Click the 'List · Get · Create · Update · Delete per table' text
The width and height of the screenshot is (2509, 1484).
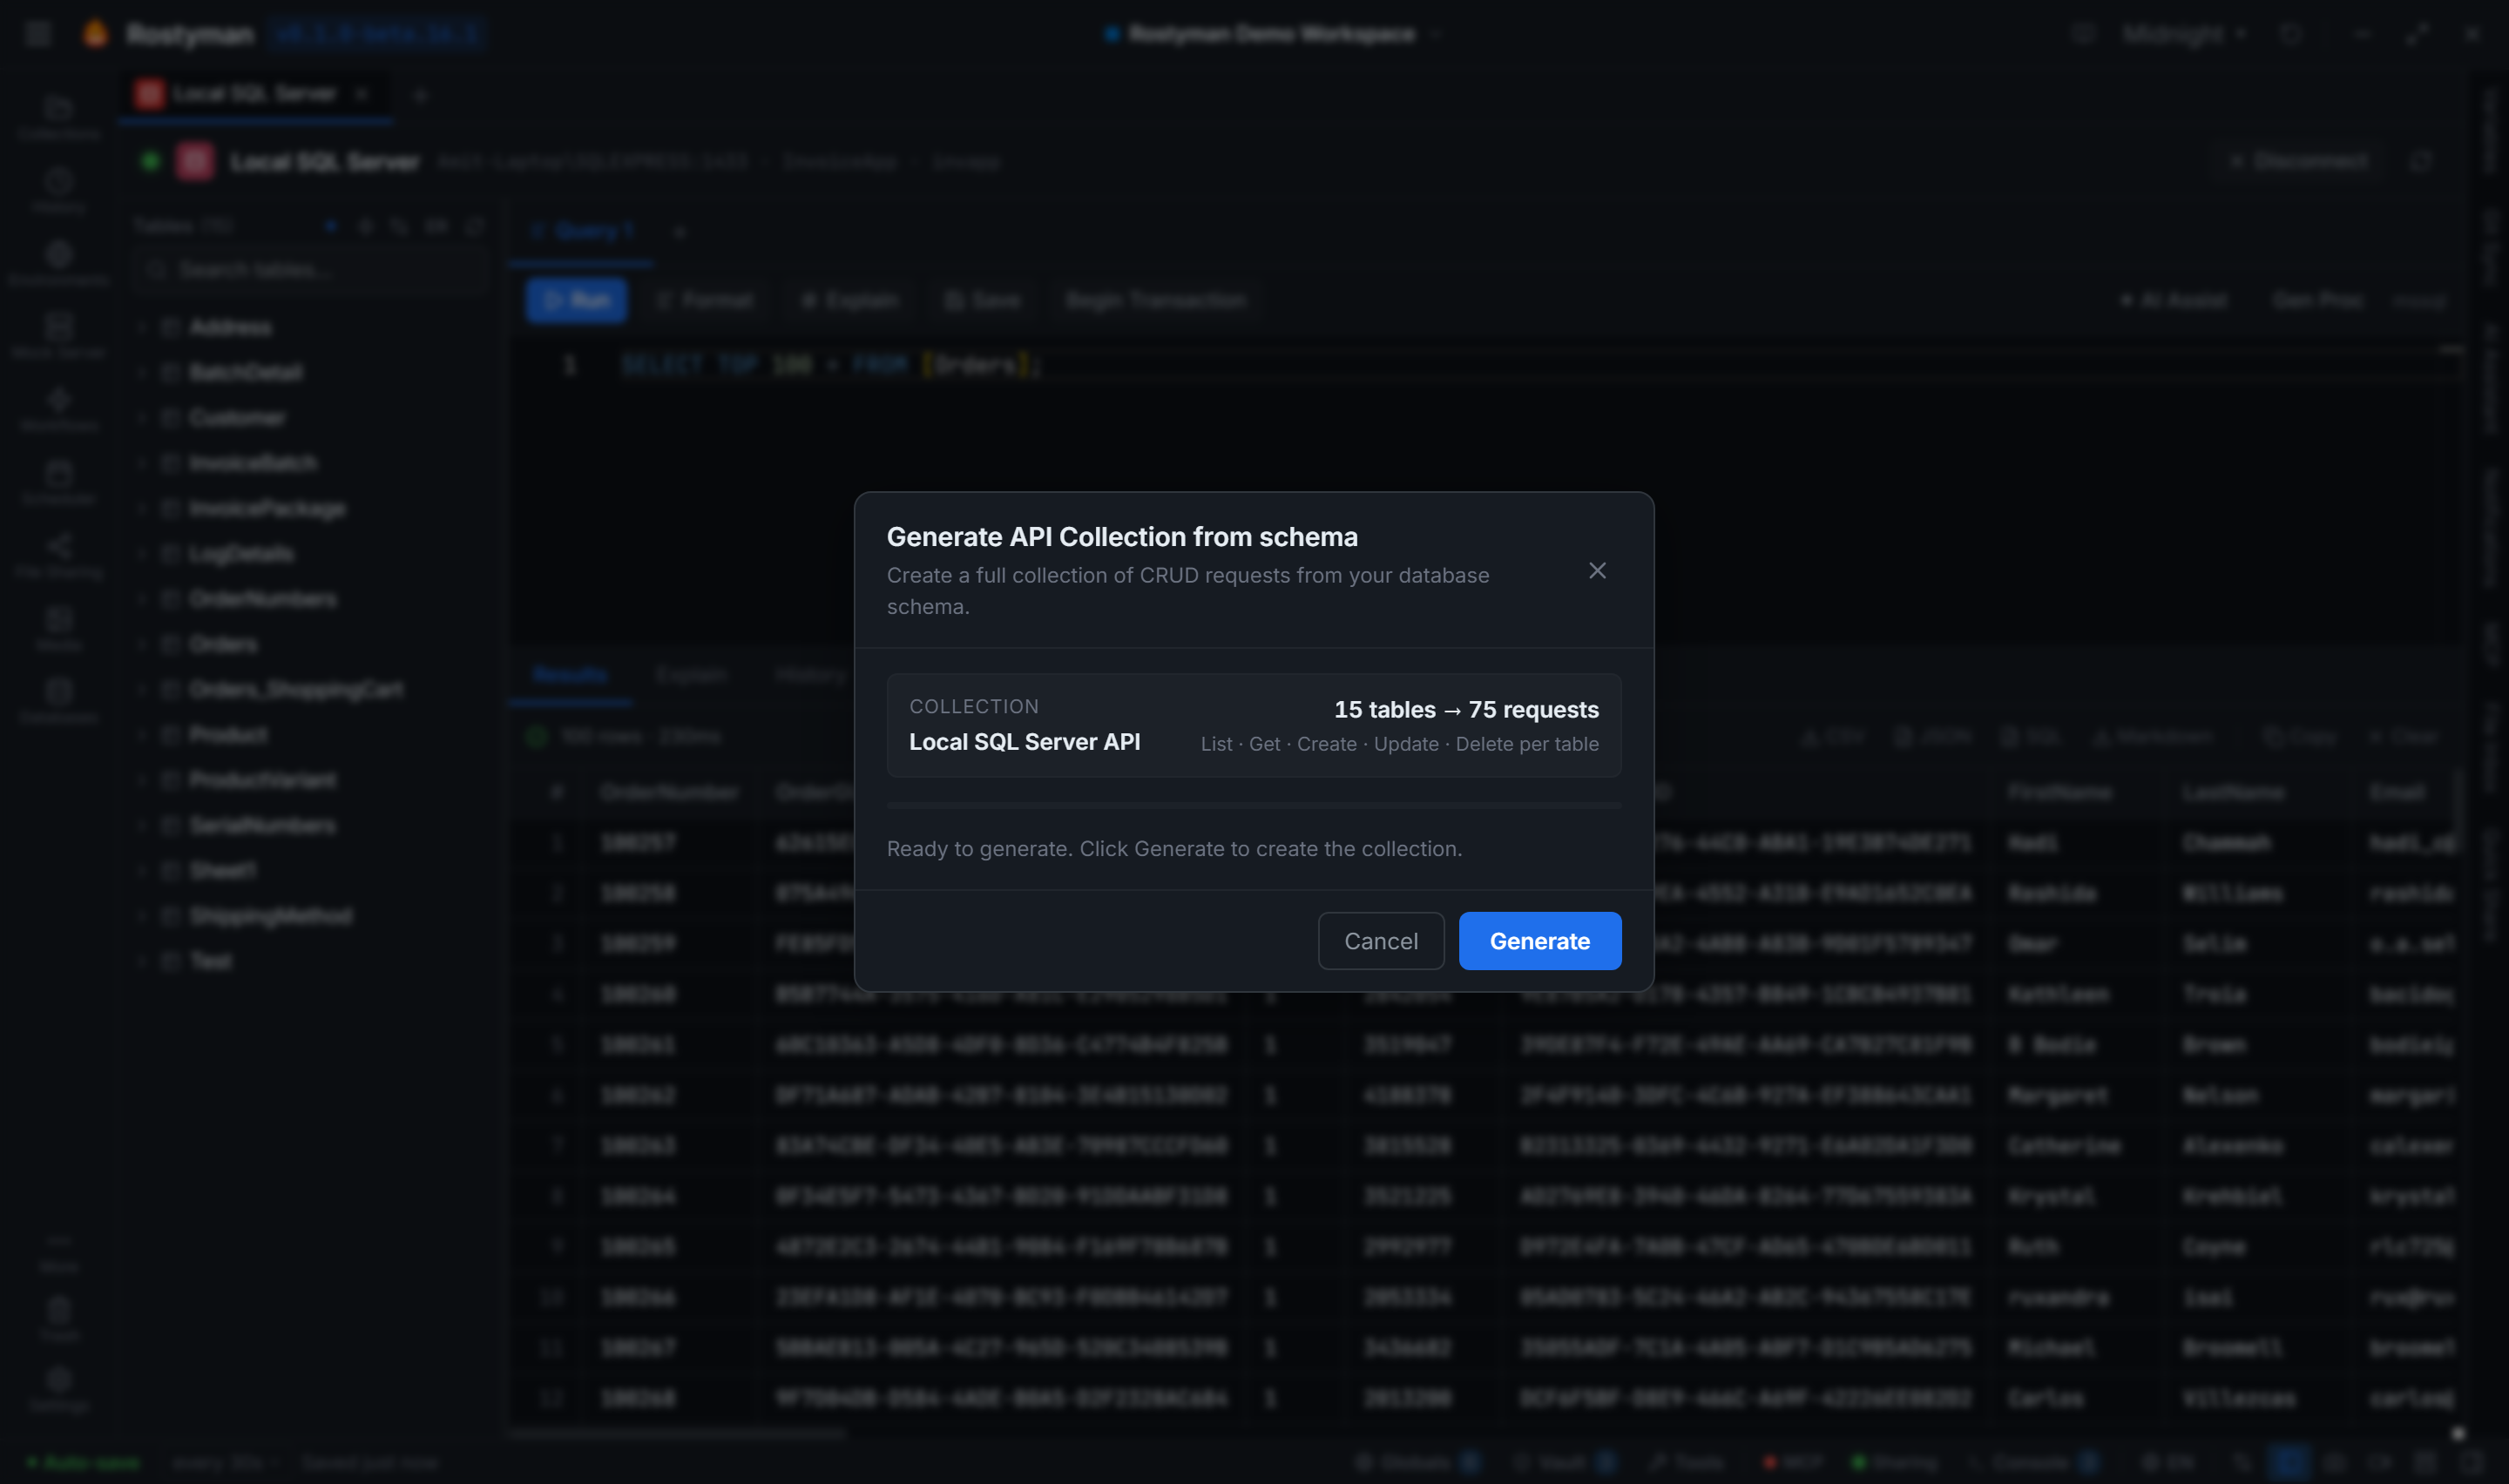coord(1399,744)
